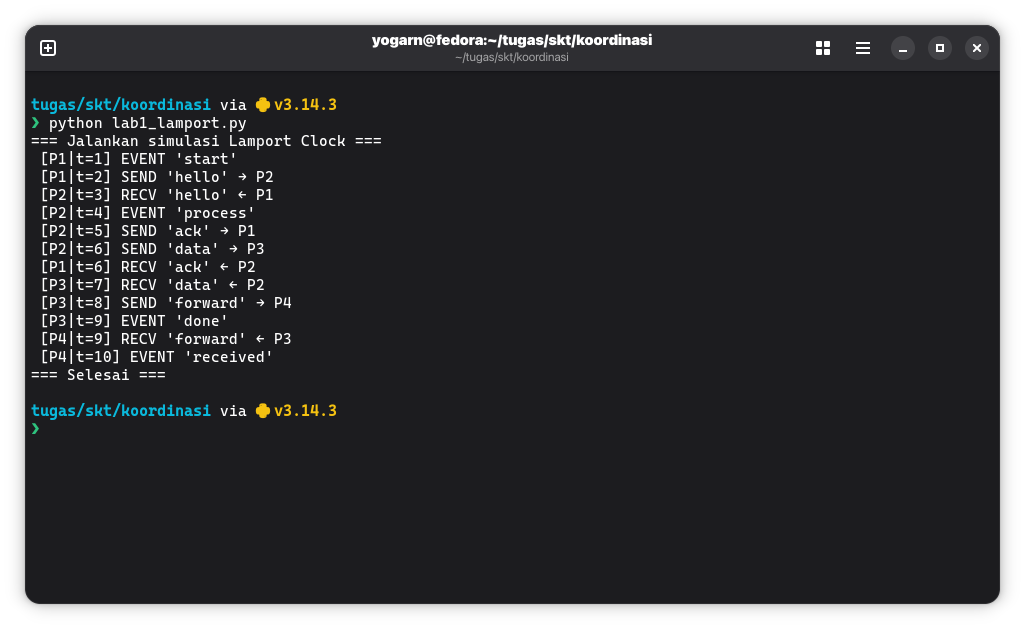Click the command python lab1_lamport.py
The image size is (1025, 629).
point(148,124)
